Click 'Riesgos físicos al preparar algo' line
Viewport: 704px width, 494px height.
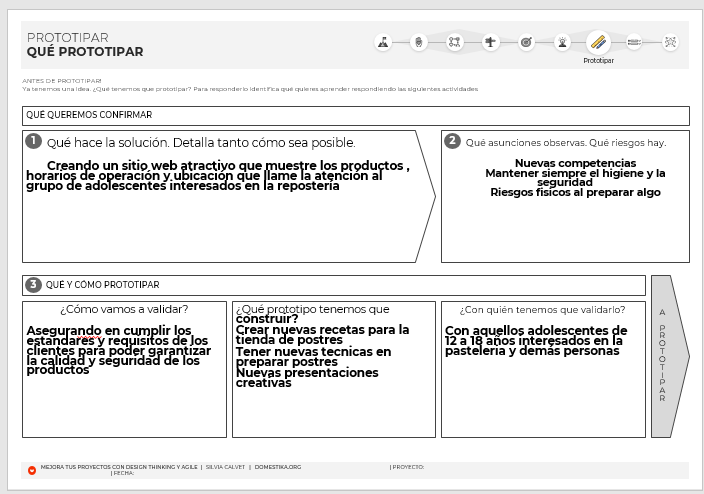click(575, 192)
